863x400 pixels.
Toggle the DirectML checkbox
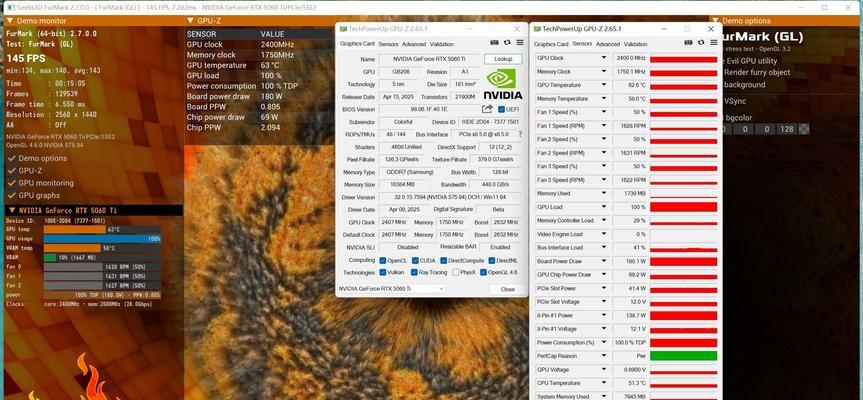point(491,260)
